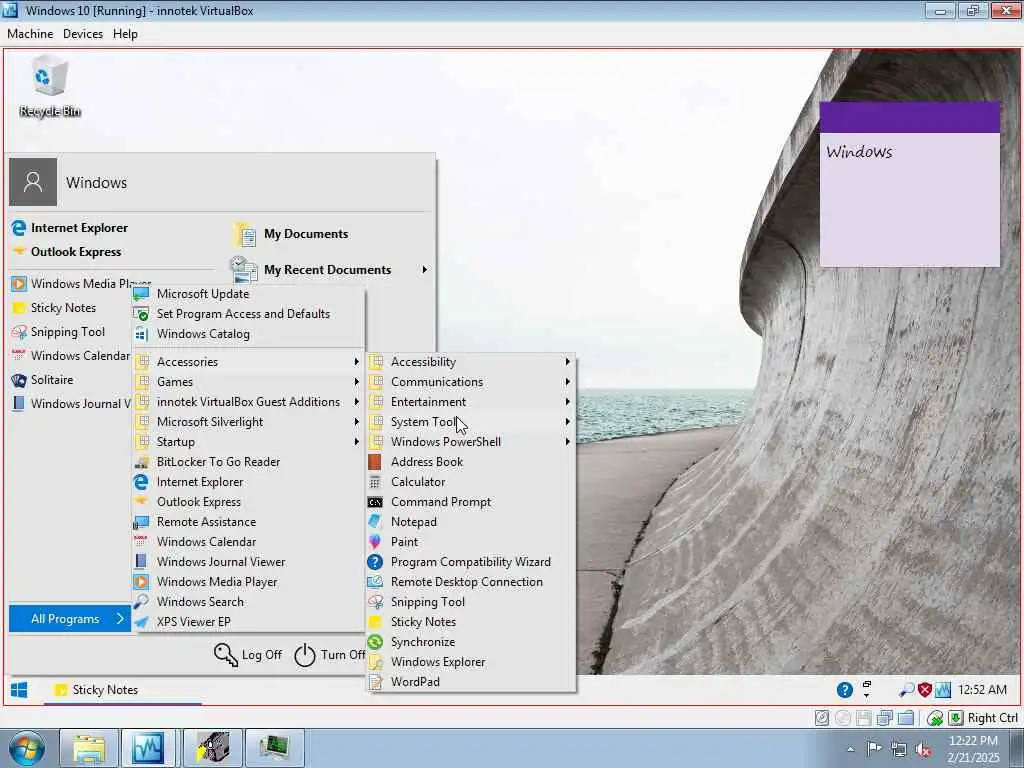Screen dimensions: 1024x768
Task: Open the Recycle Bin desktop icon
Action: click(x=49, y=86)
